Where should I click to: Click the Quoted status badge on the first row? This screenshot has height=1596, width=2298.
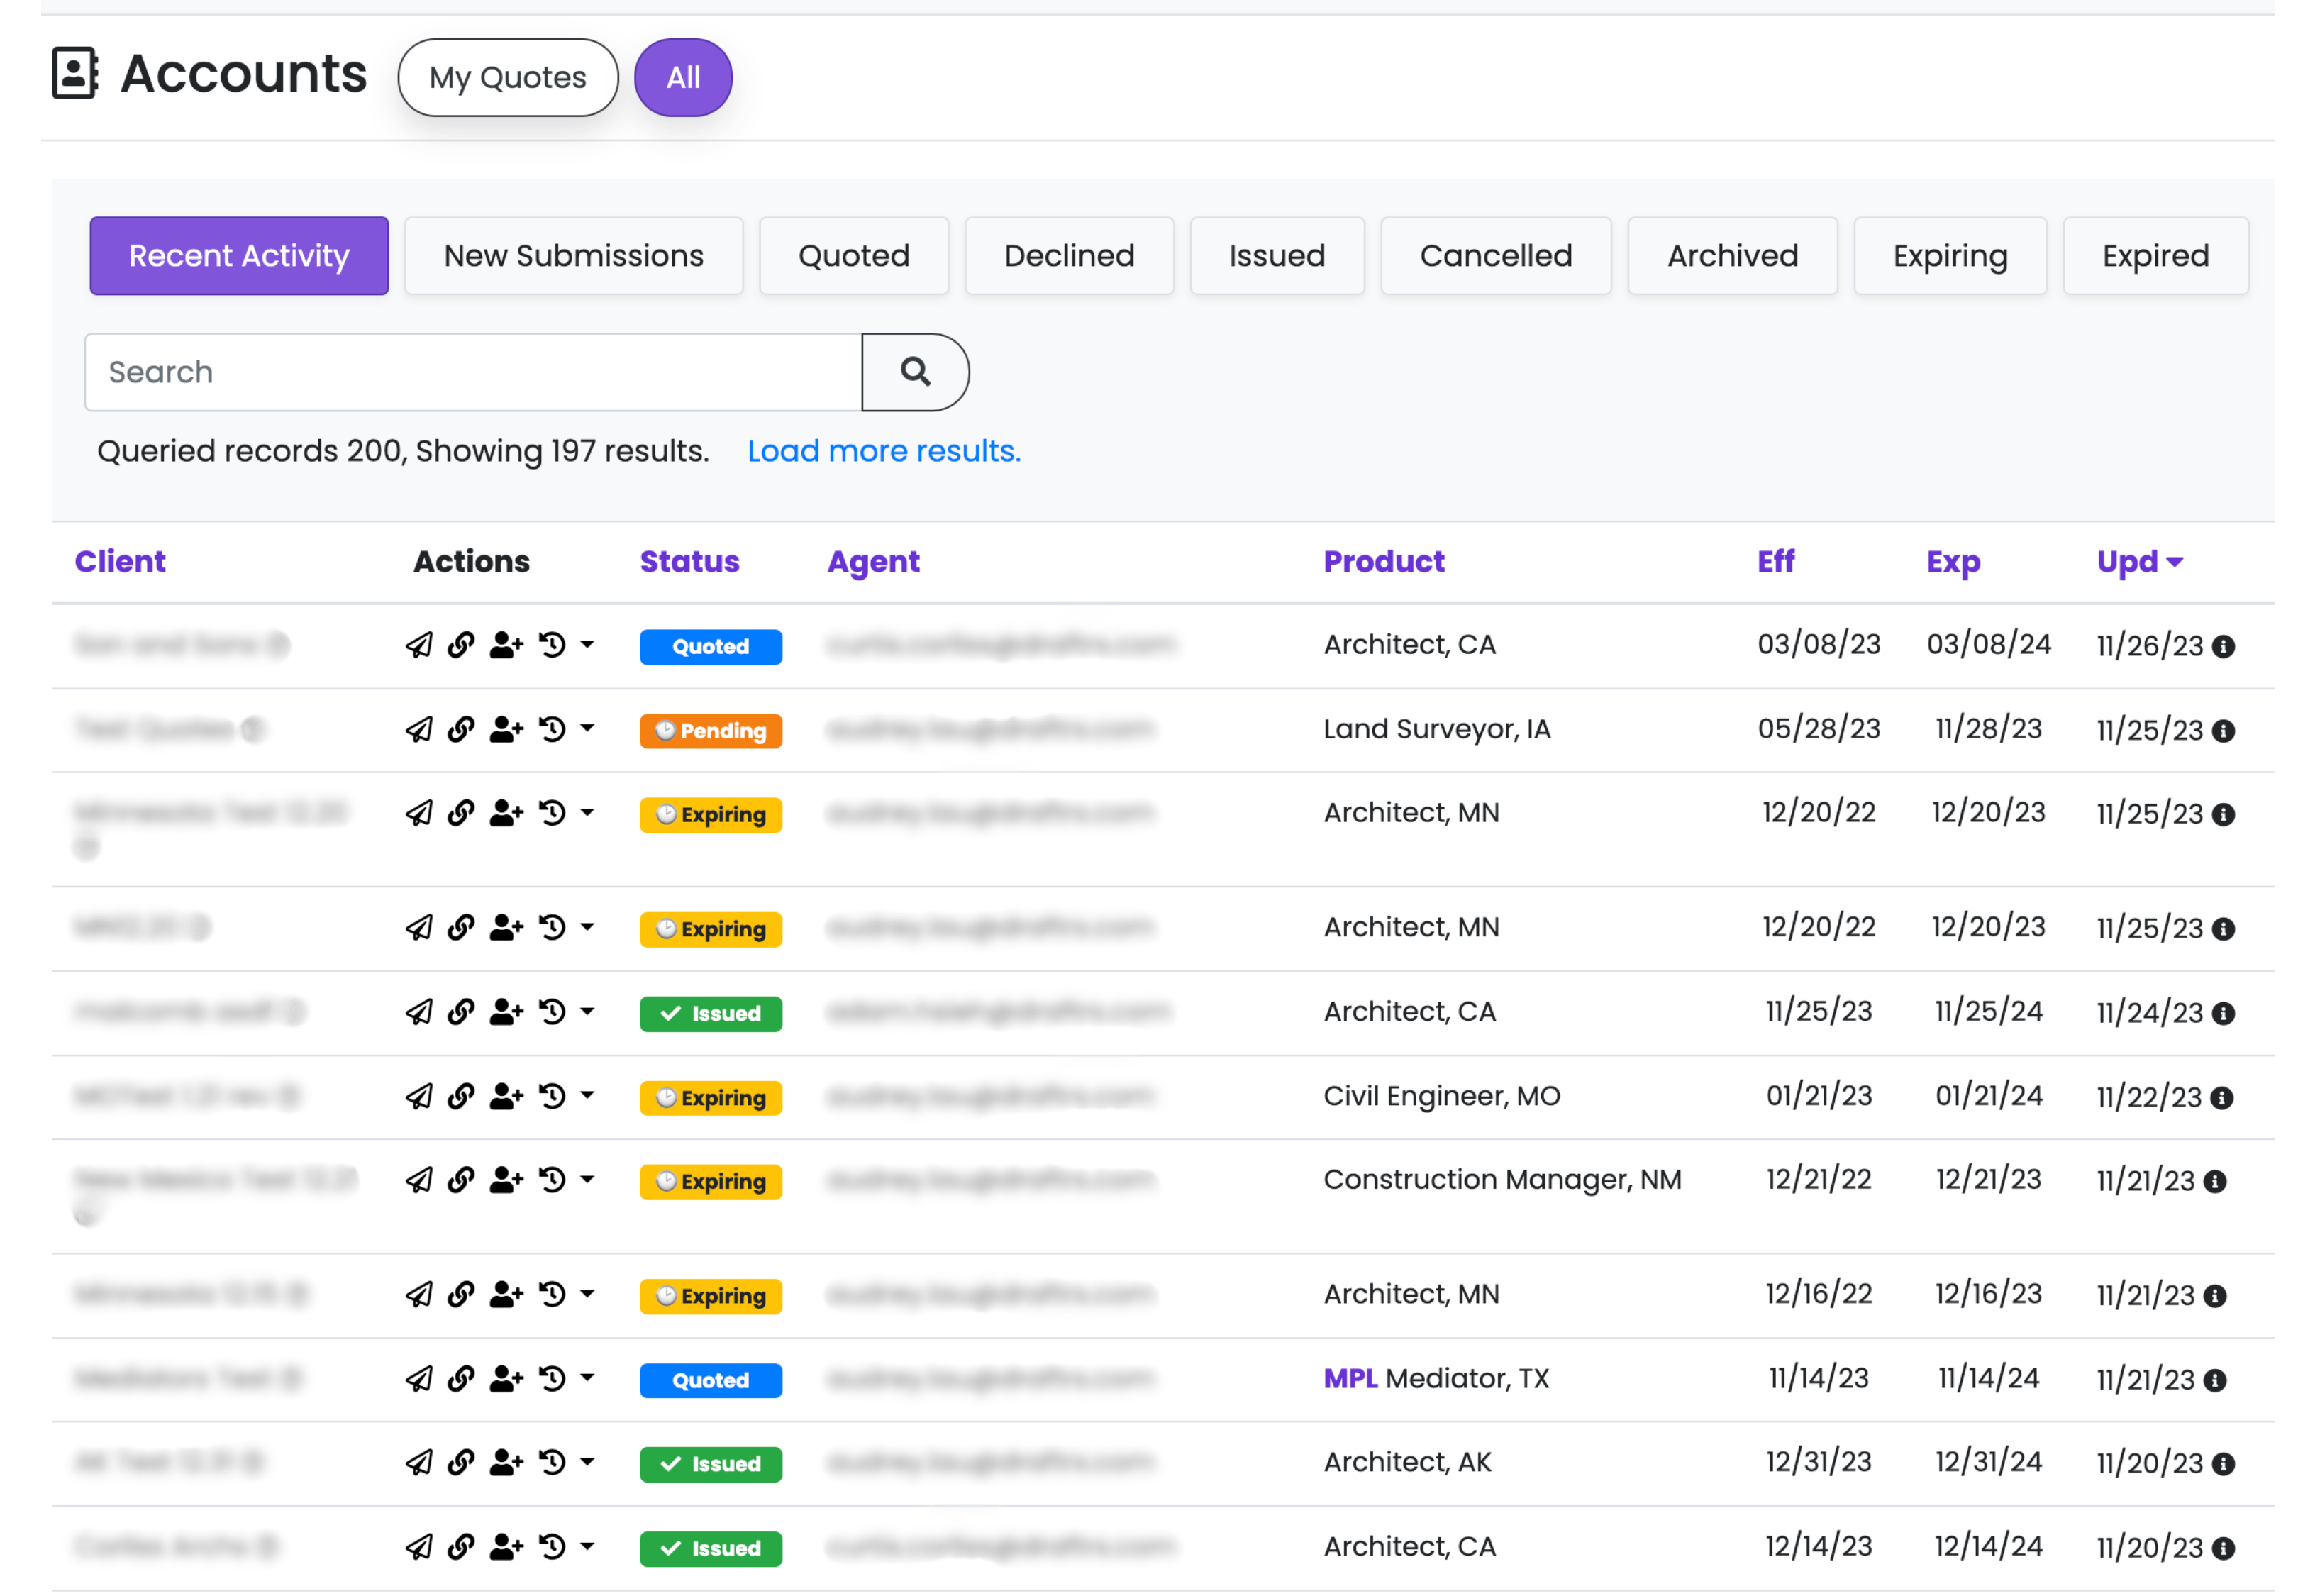710,646
